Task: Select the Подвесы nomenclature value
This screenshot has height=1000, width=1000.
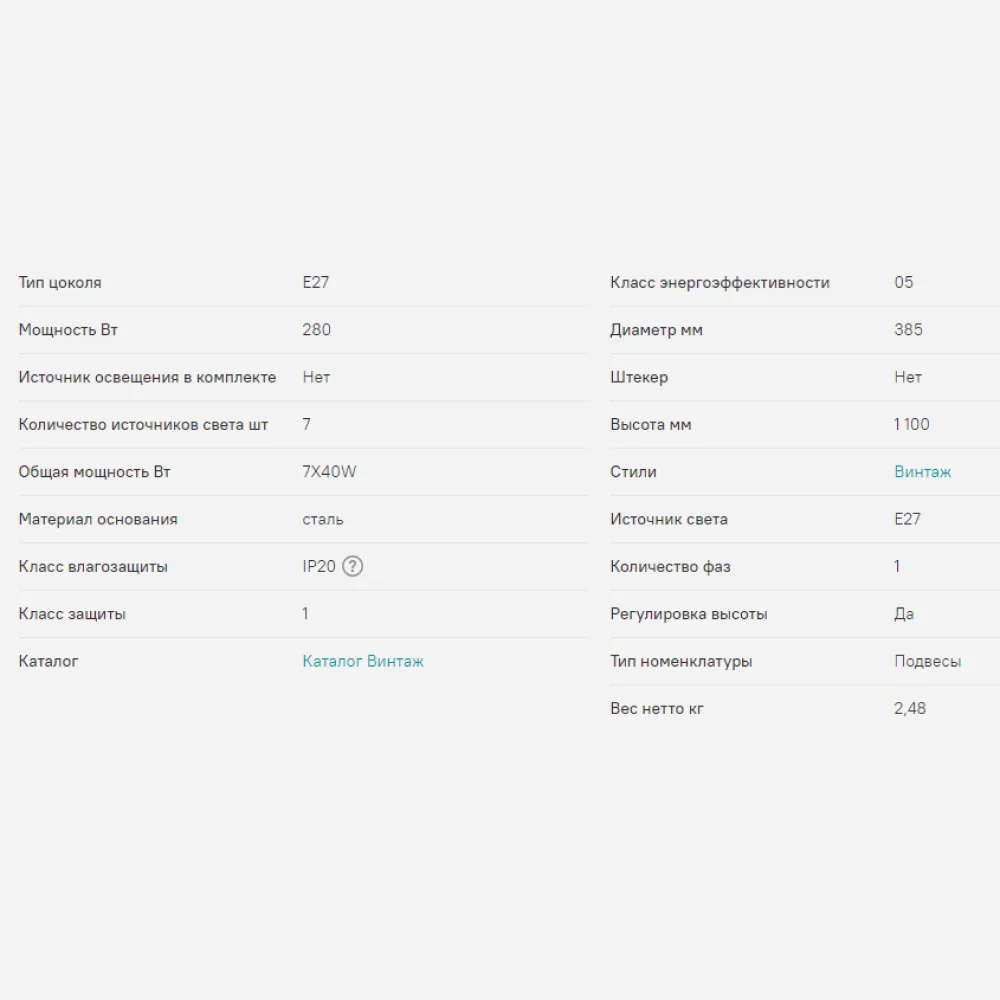Action: click(x=927, y=661)
